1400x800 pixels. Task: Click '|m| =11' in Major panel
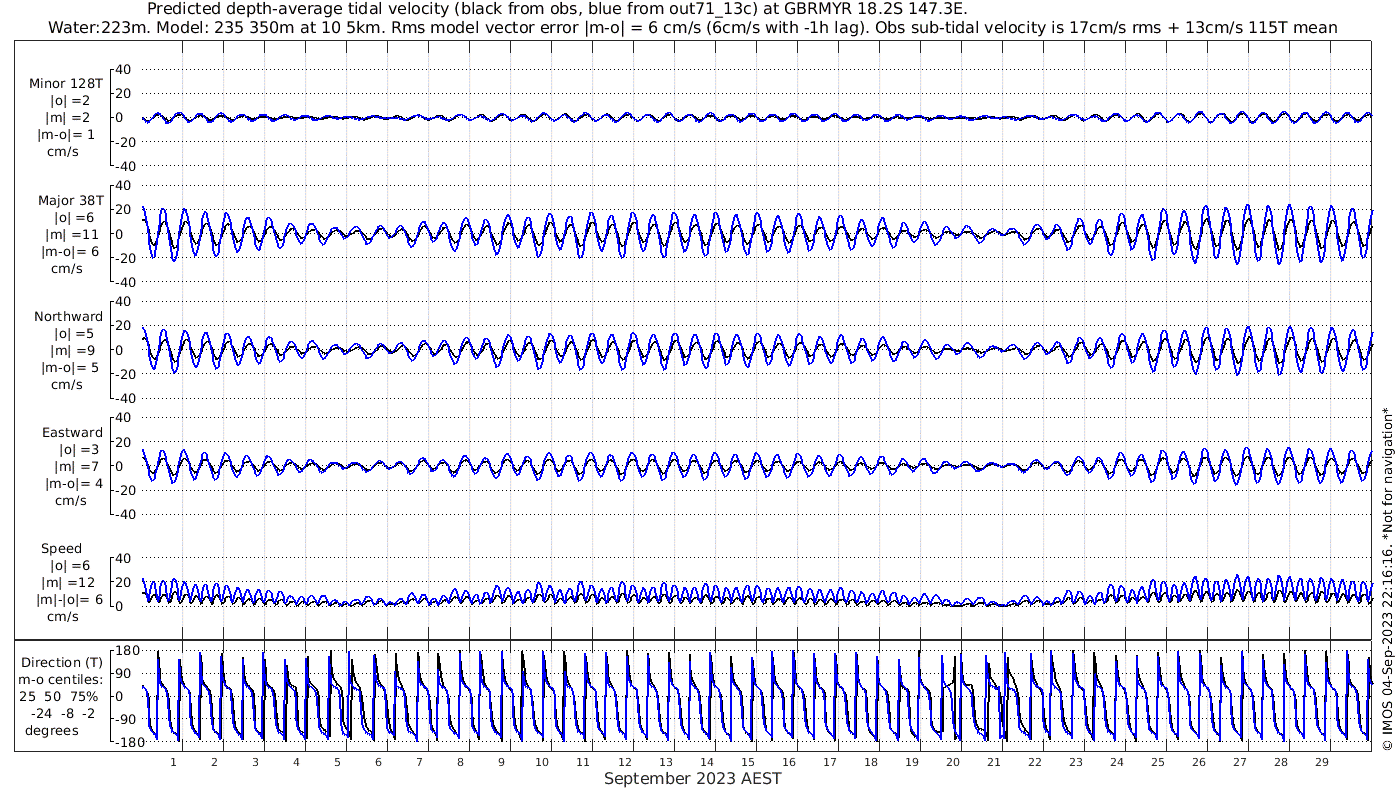[71, 234]
